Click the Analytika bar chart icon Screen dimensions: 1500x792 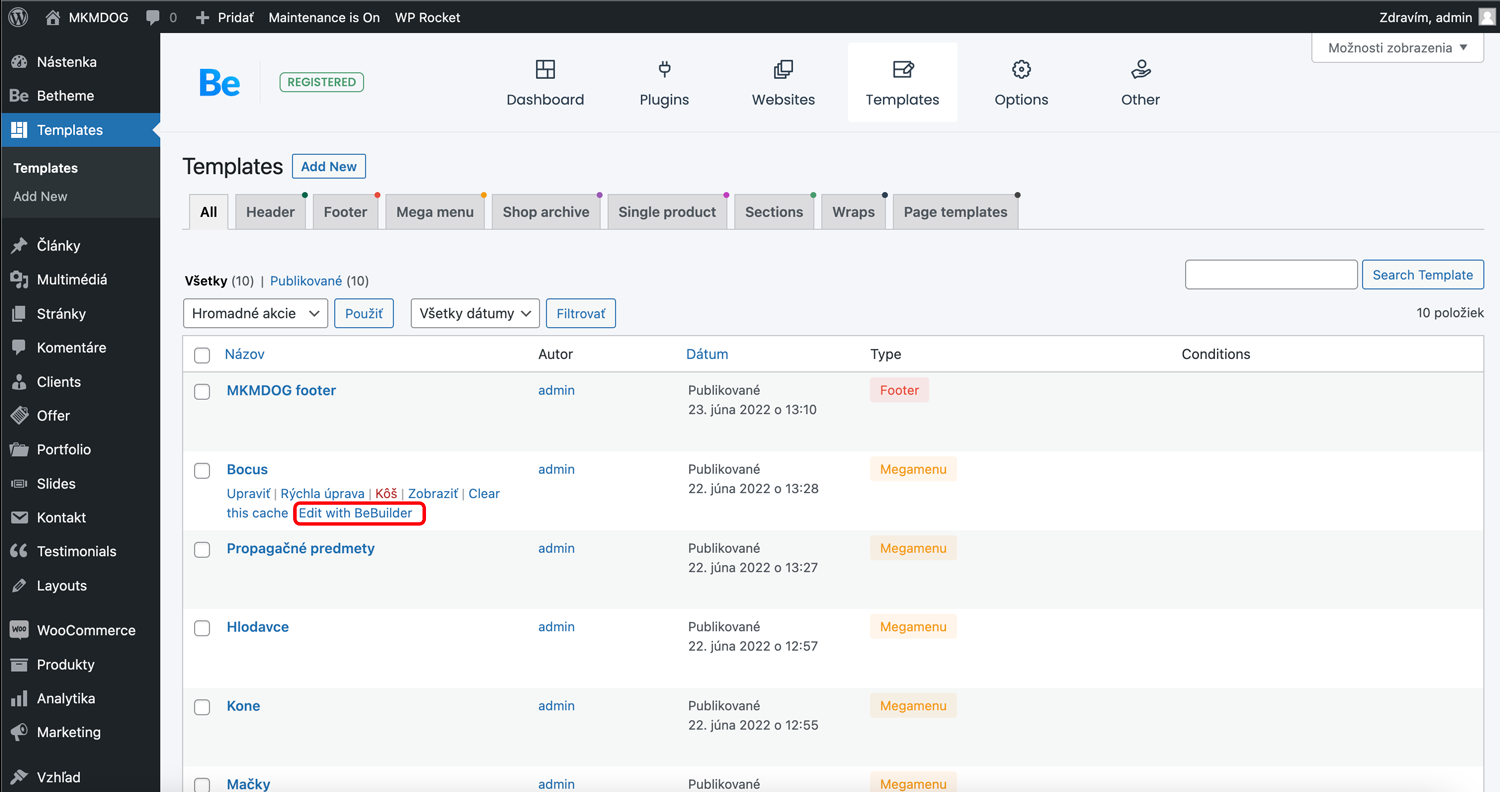19,699
